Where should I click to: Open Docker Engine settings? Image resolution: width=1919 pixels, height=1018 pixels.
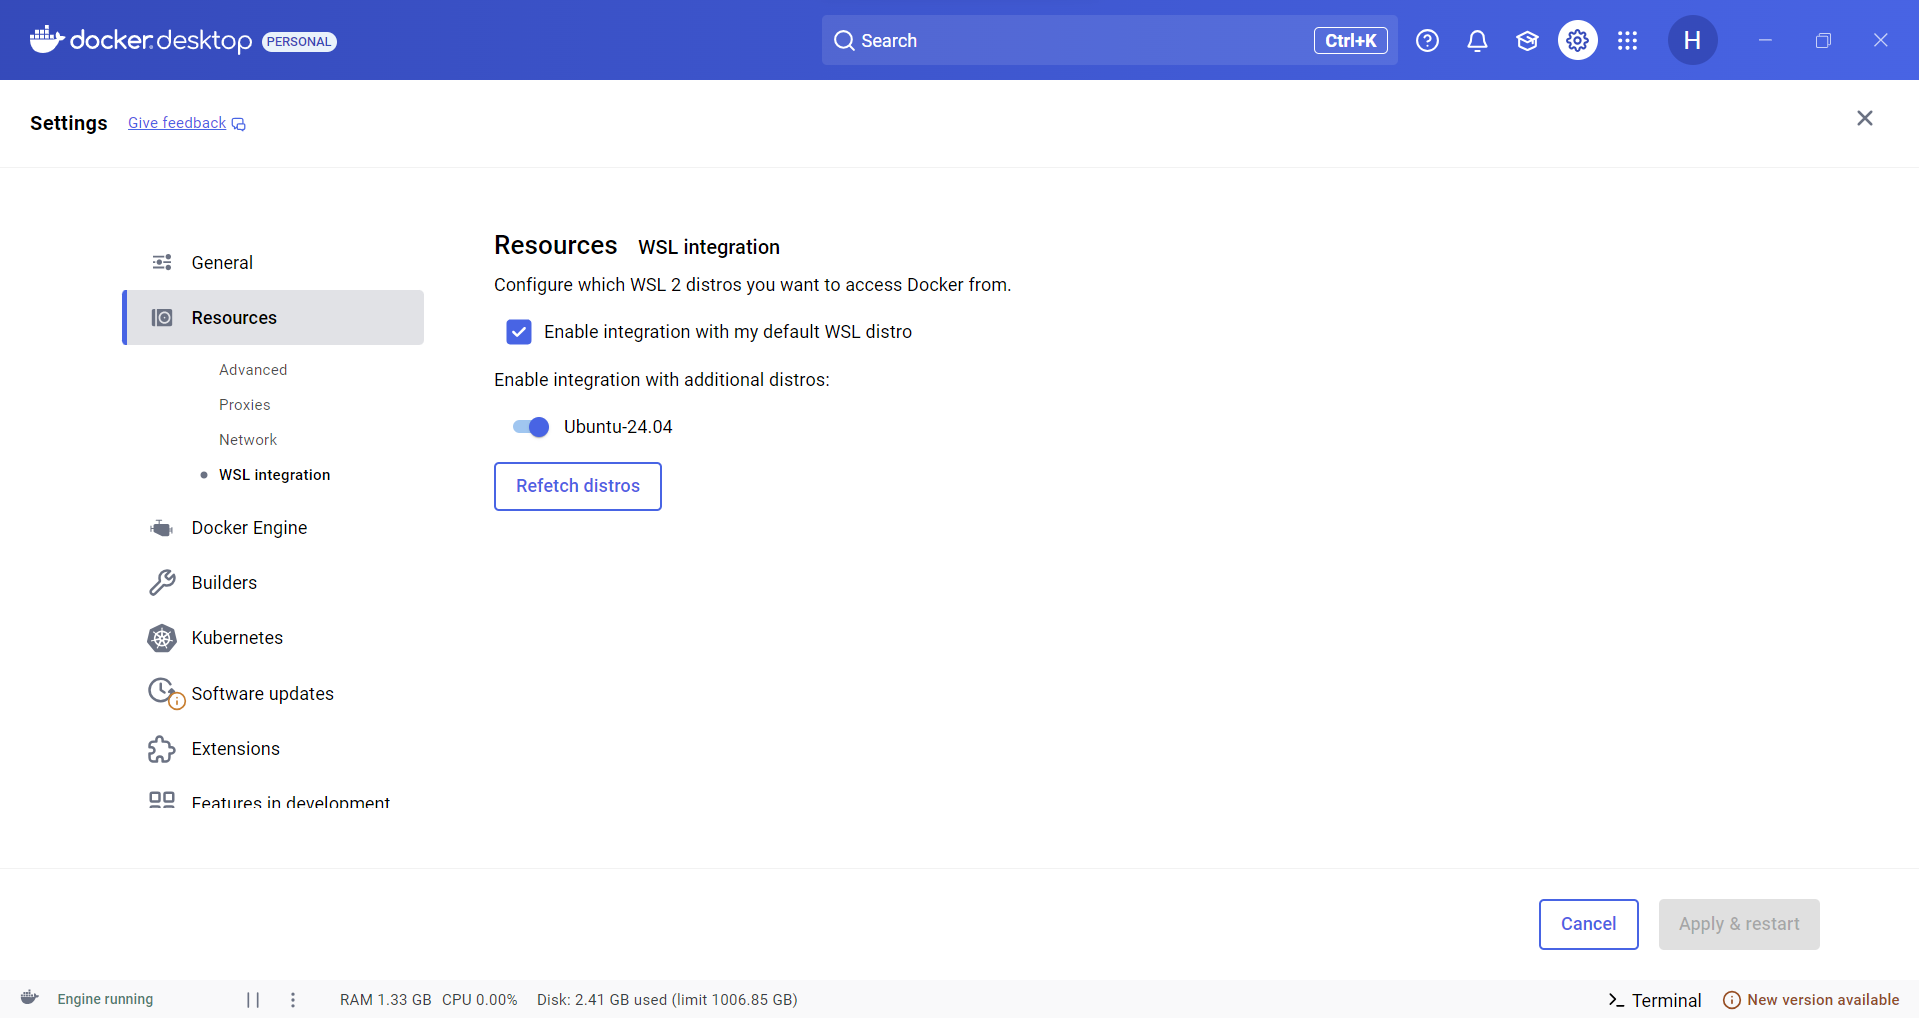point(273,528)
